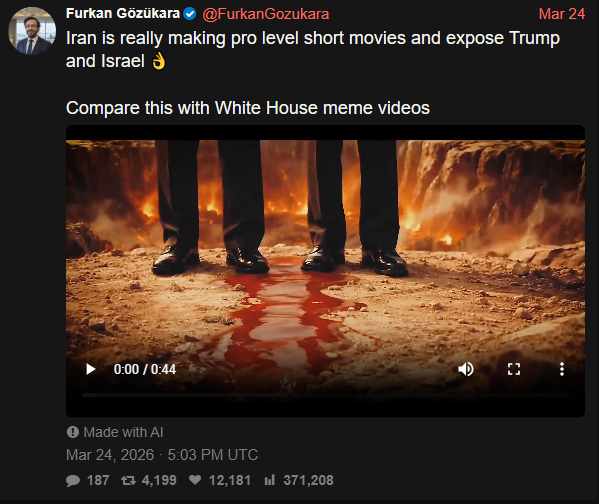Mute the video volume speaker icon
Image resolution: width=599 pixels, height=504 pixels.
coord(466,369)
